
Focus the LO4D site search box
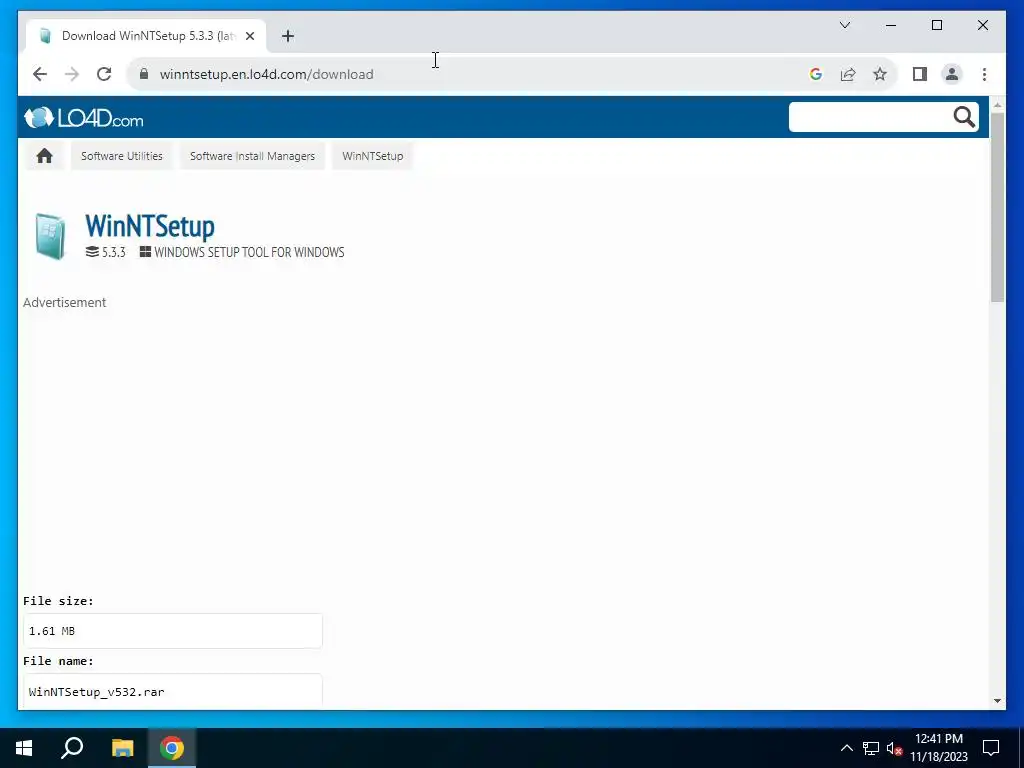coord(870,117)
